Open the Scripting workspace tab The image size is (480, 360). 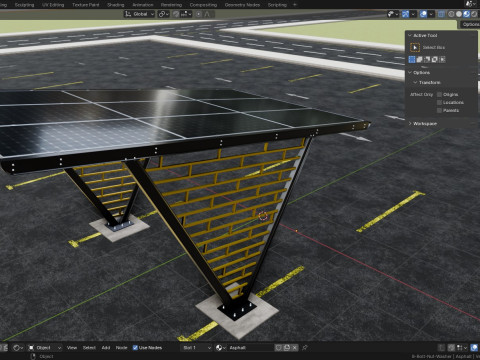pos(277,5)
